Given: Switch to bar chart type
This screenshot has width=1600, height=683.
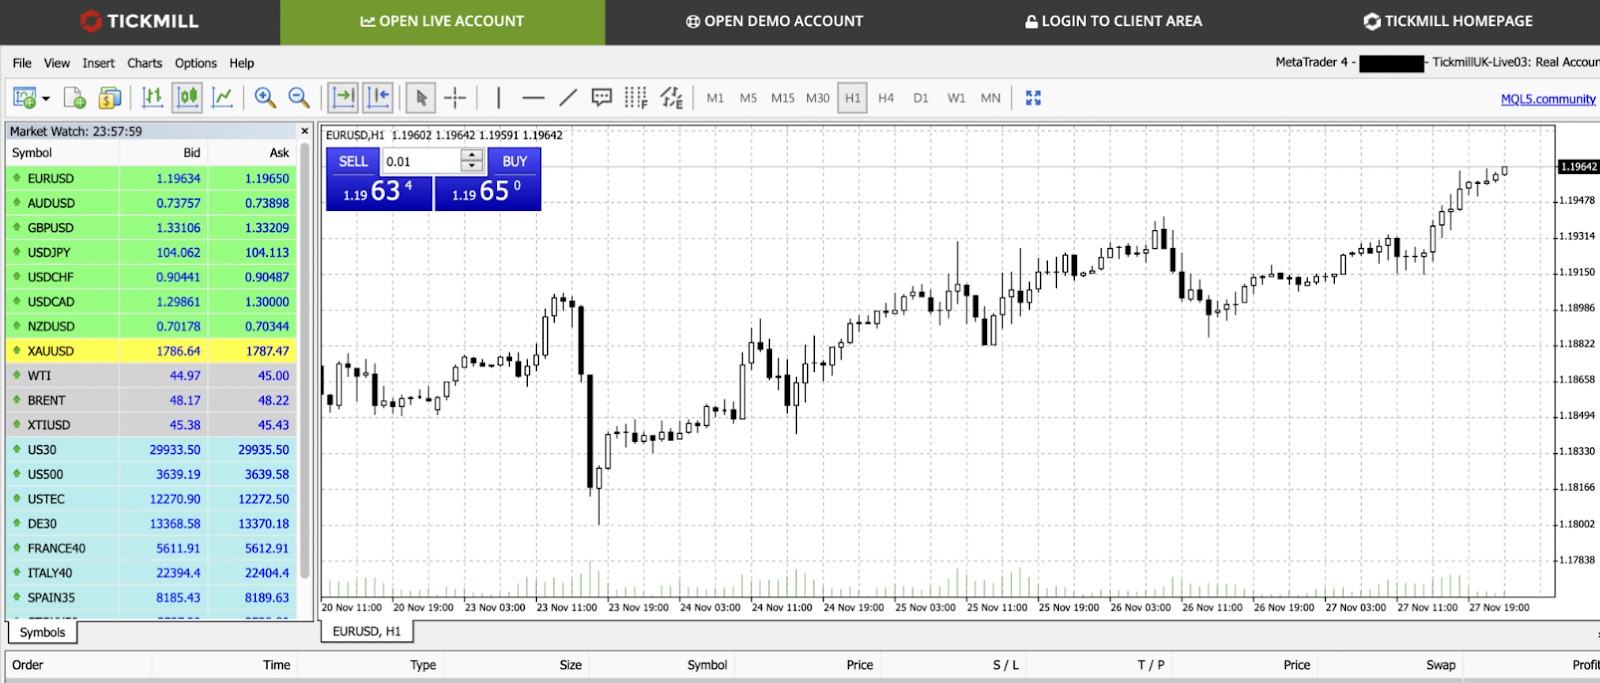Looking at the screenshot, I should [x=152, y=97].
